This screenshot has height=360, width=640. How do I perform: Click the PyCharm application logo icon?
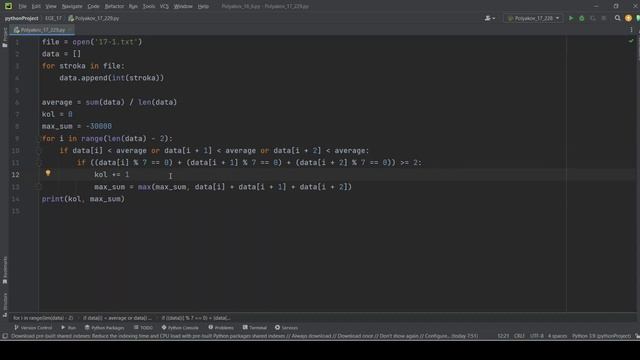[8, 6]
